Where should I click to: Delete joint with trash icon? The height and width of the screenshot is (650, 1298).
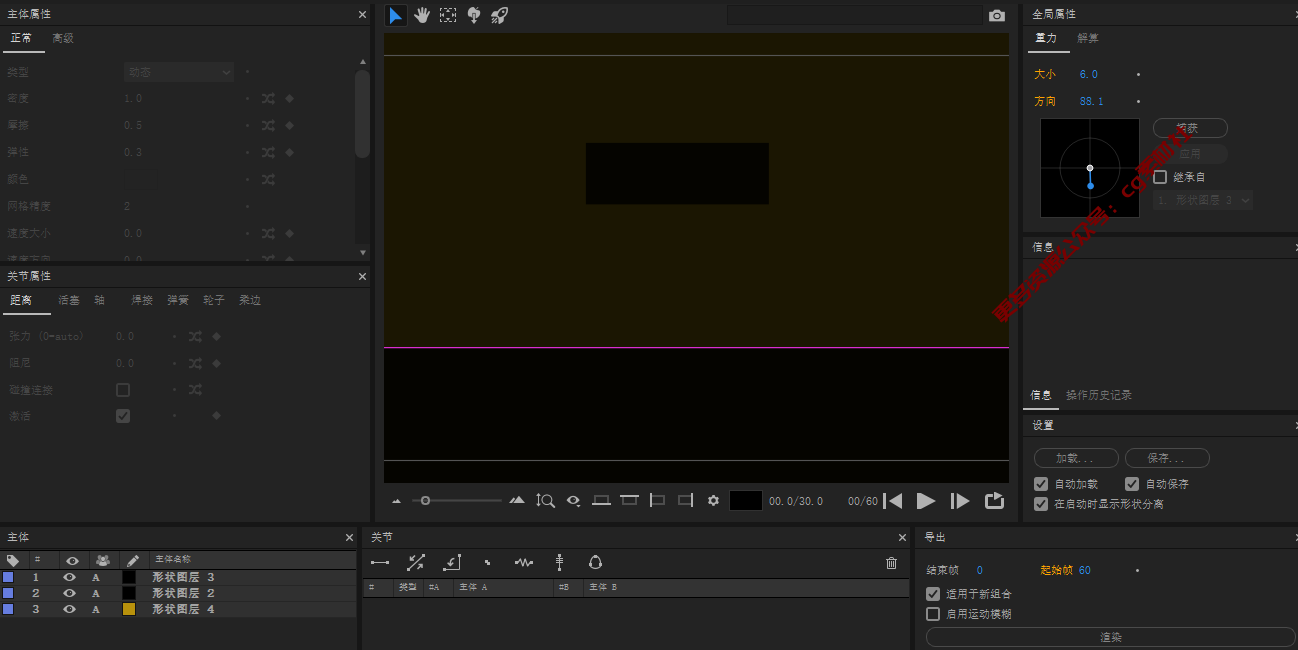click(x=892, y=563)
